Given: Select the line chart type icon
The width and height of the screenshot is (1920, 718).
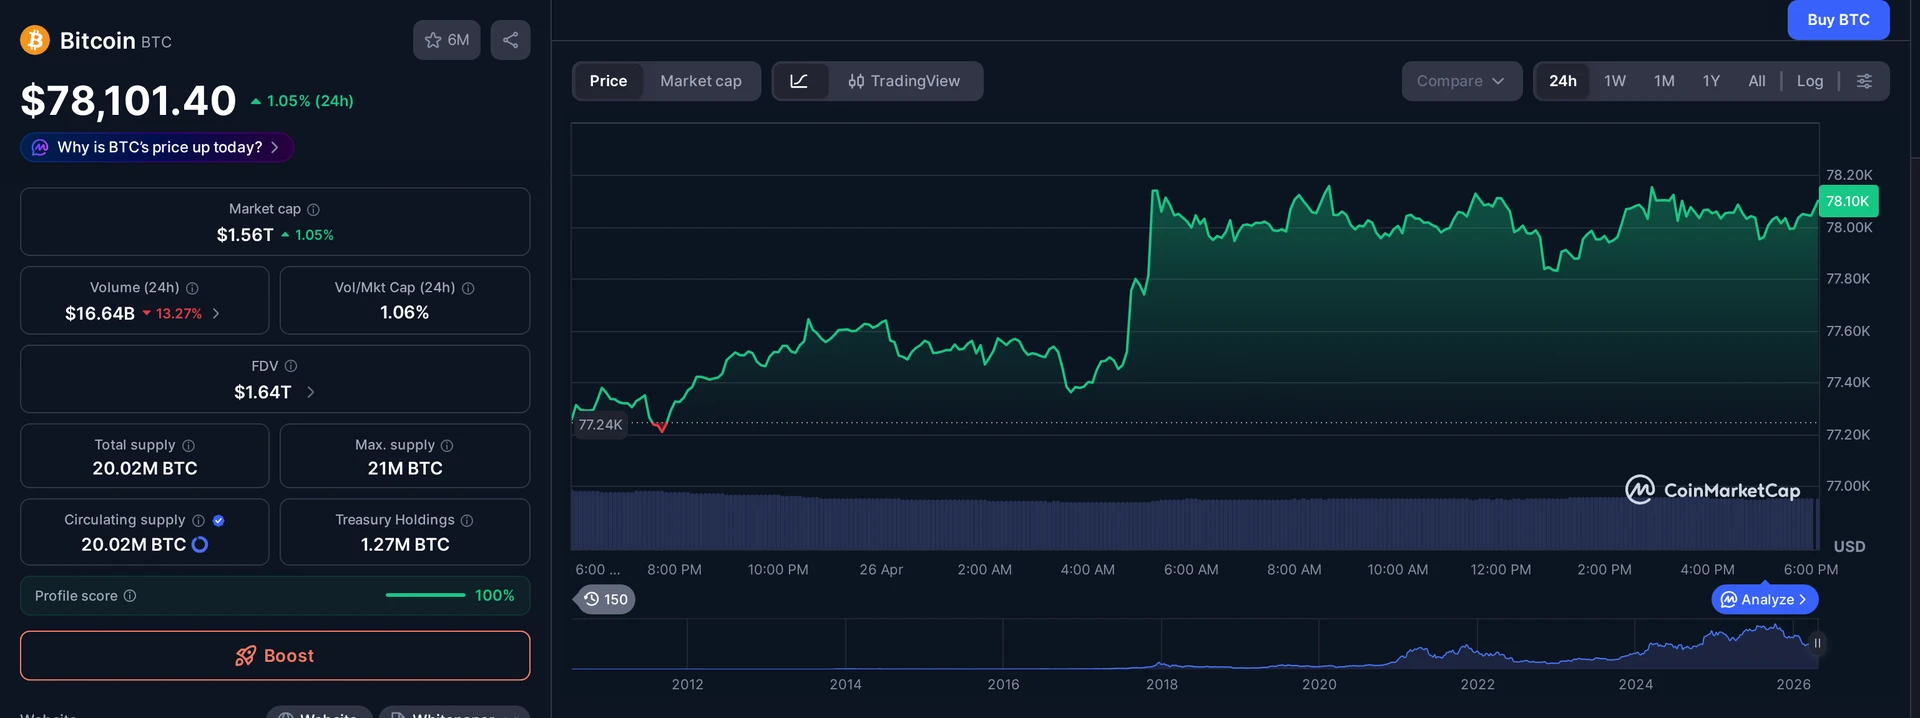Looking at the screenshot, I should coord(800,81).
